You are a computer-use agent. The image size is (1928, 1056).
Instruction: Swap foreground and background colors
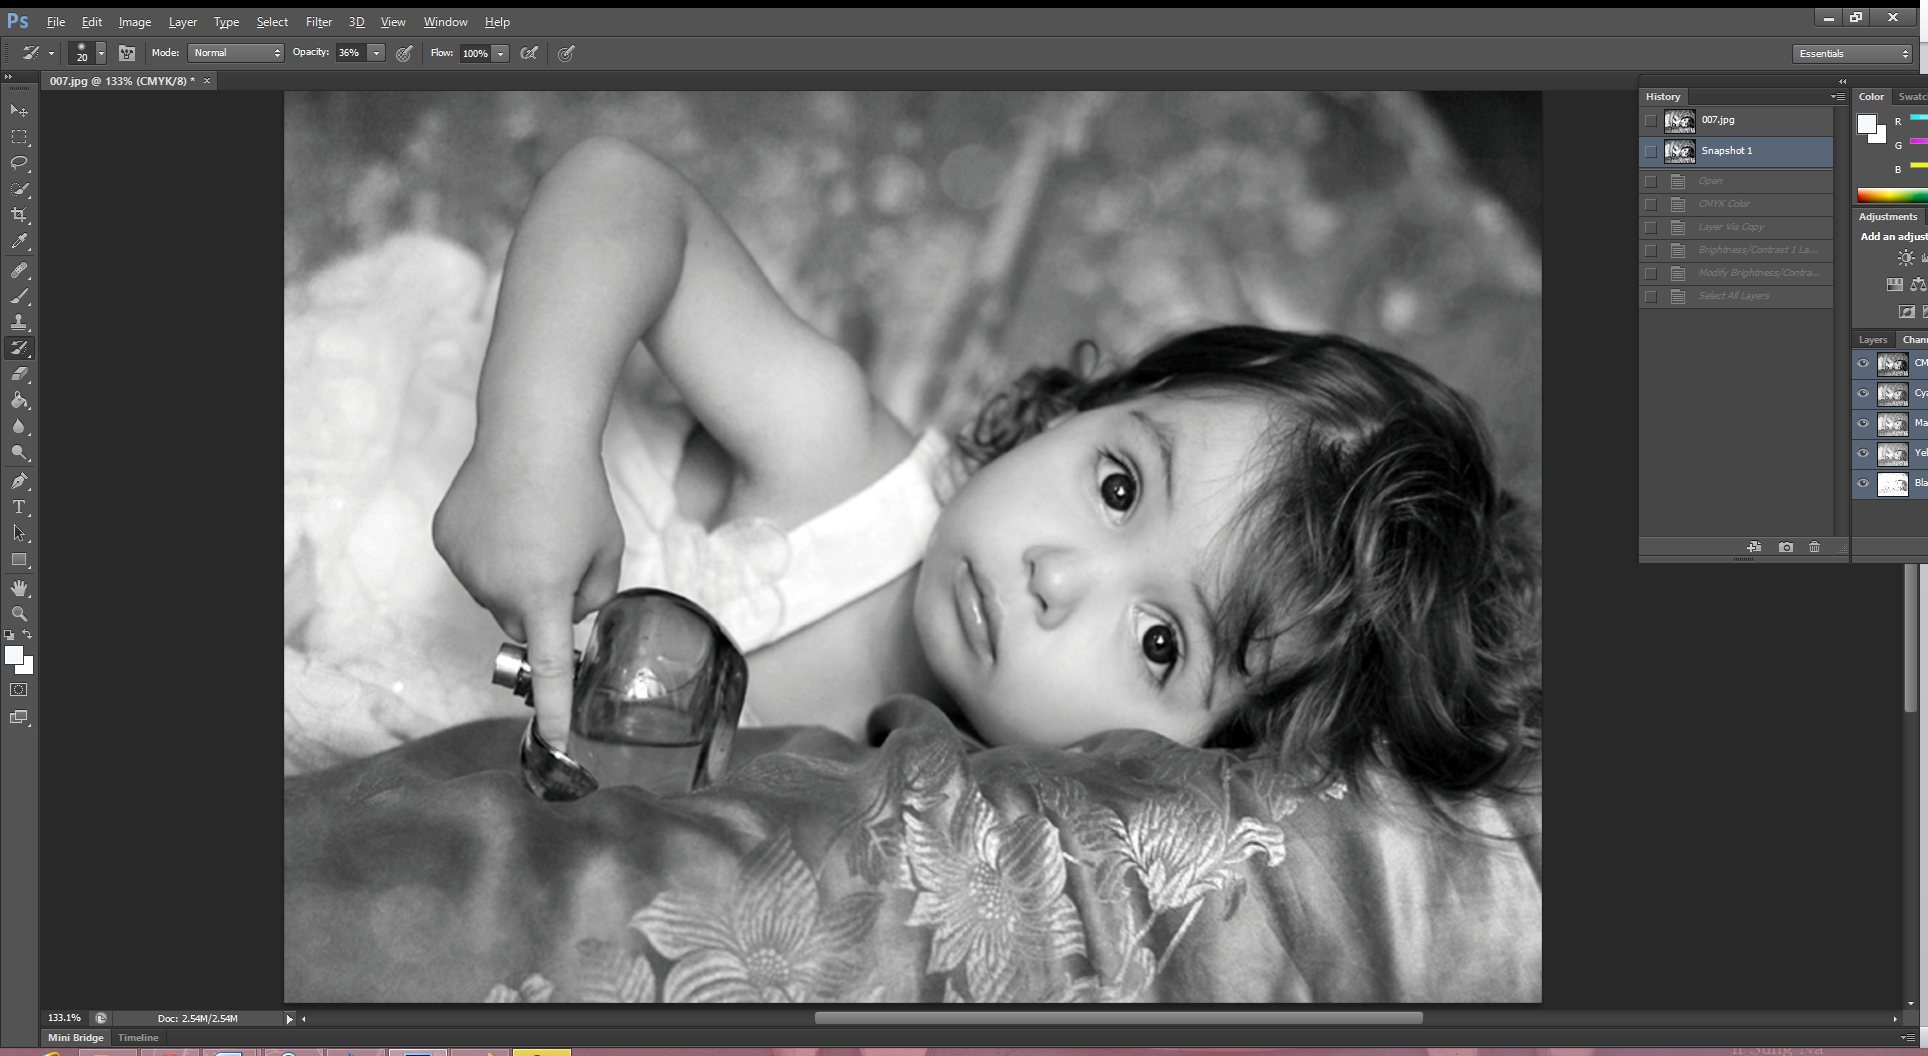click(27, 634)
